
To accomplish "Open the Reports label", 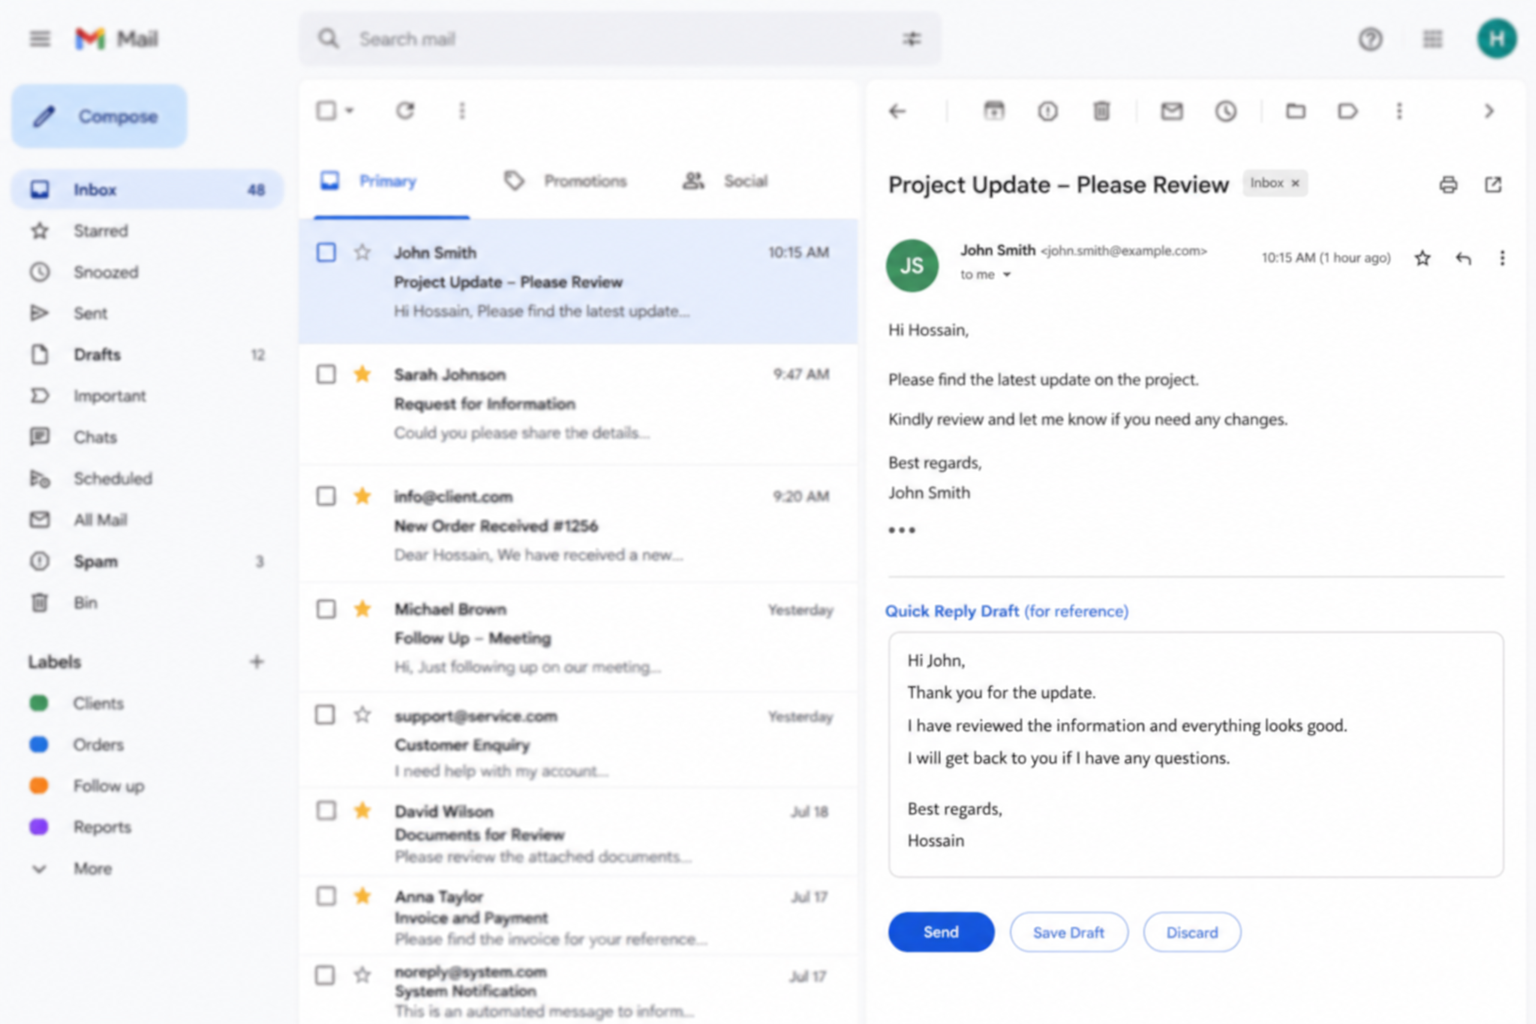I will [x=102, y=827].
